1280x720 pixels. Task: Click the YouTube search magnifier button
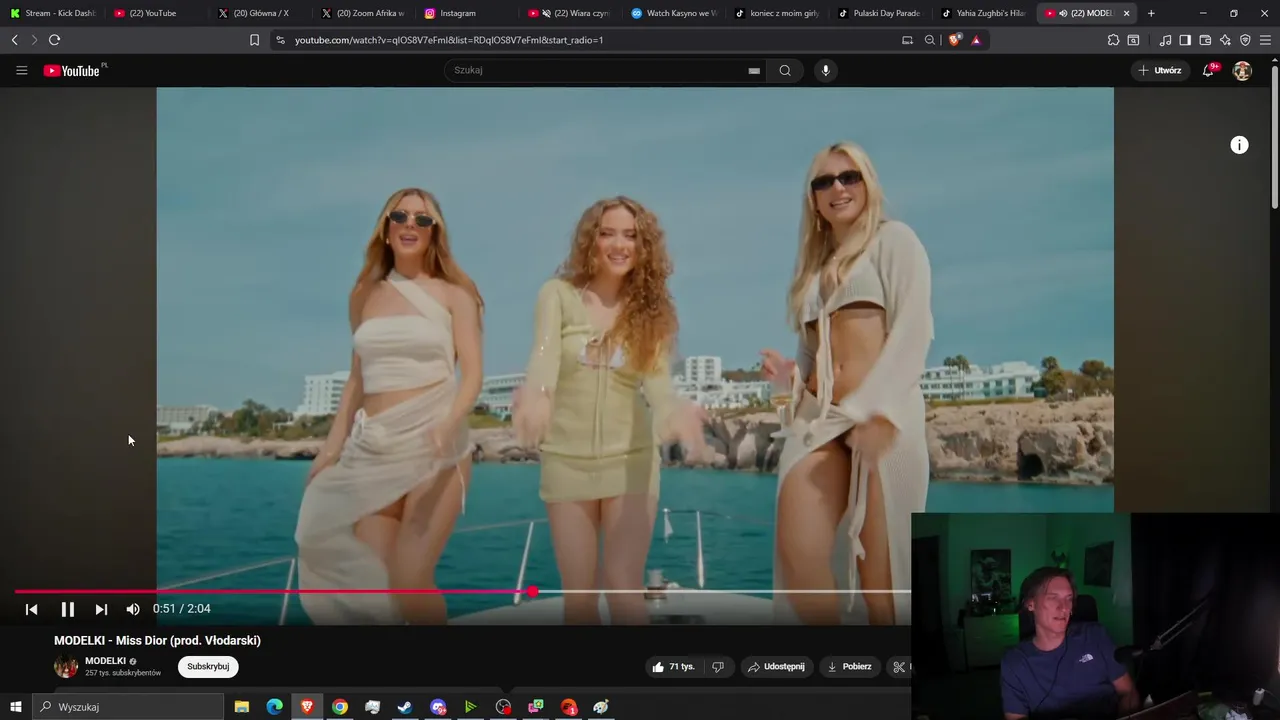pos(785,70)
